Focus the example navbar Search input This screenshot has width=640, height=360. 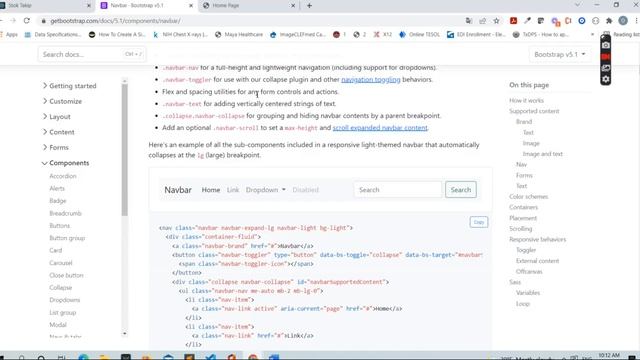[398, 190]
